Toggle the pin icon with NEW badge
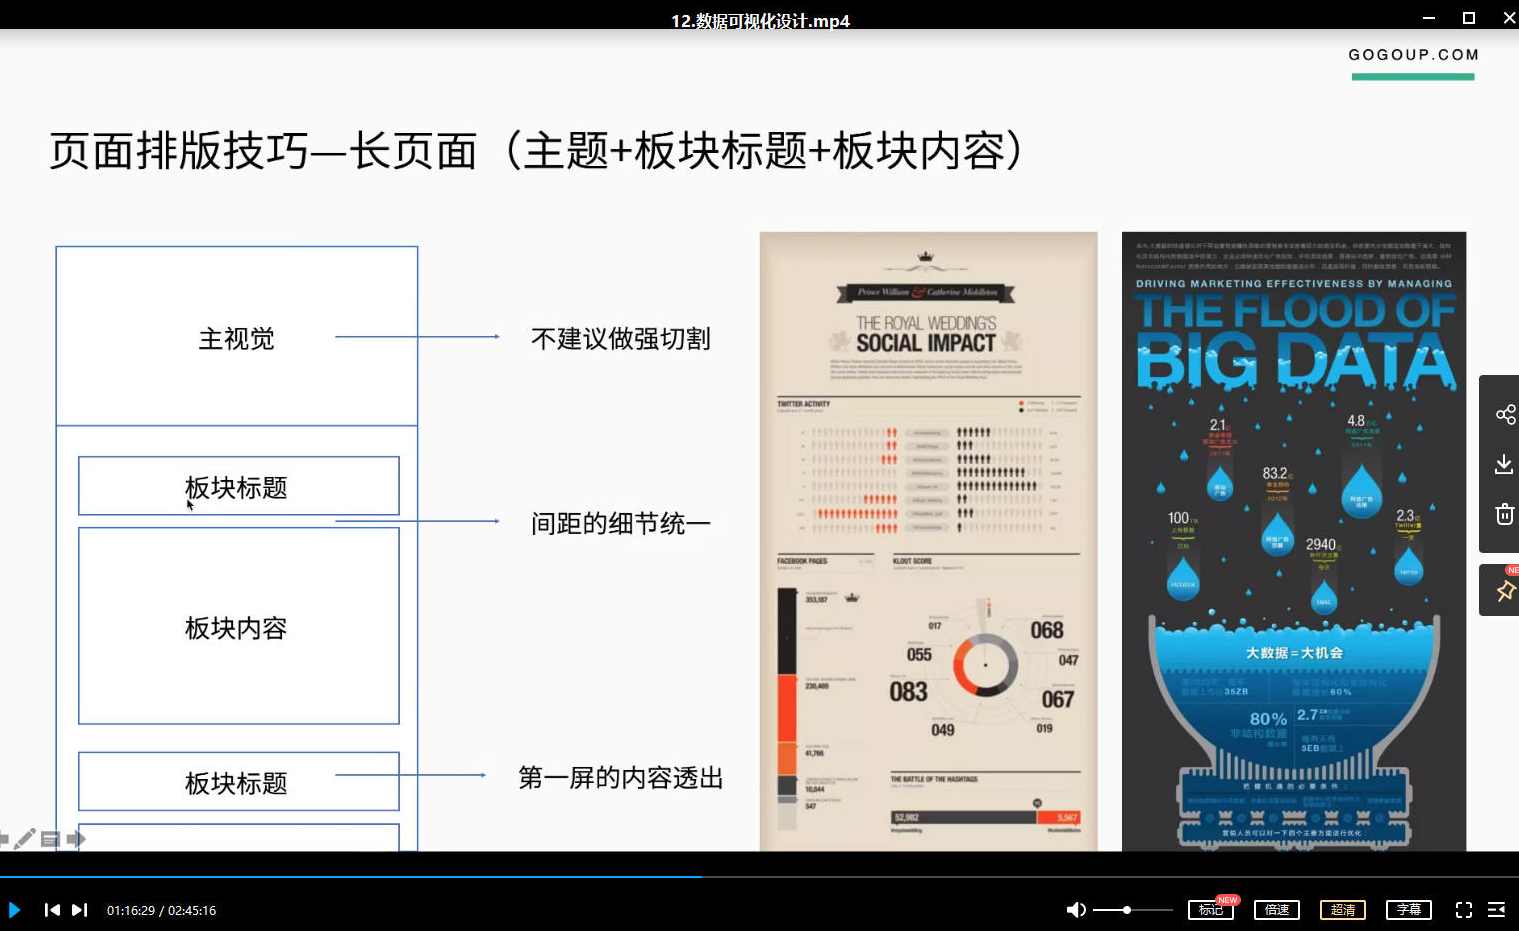 point(1504,590)
